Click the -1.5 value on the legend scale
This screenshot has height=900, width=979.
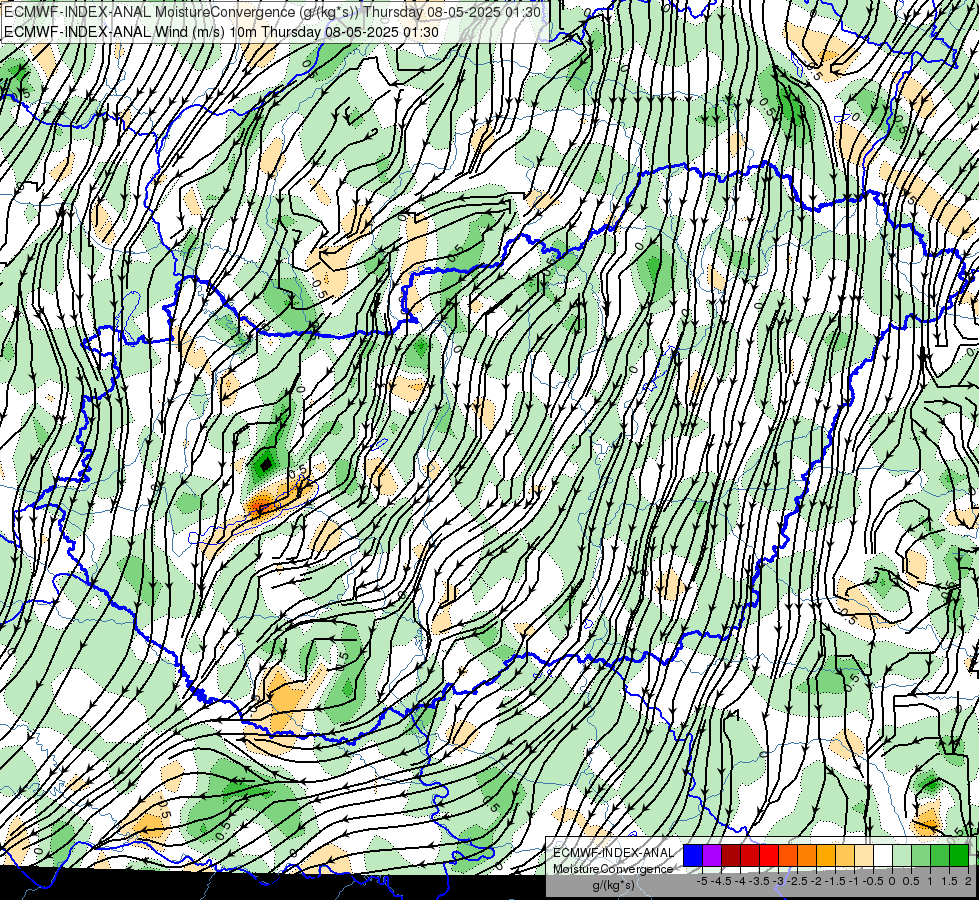coord(835,881)
